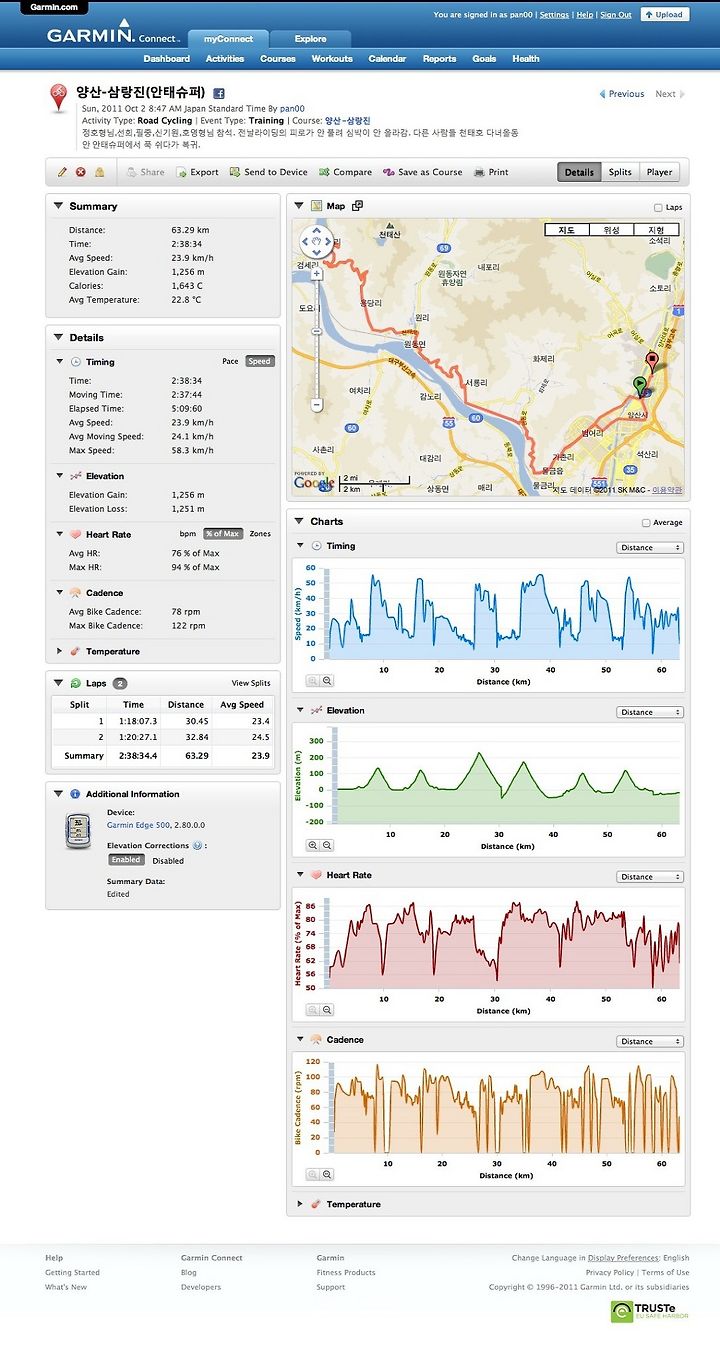Zoom out on the map with minus
Image resolution: width=720 pixels, height=1364 pixels.
(x=316, y=405)
